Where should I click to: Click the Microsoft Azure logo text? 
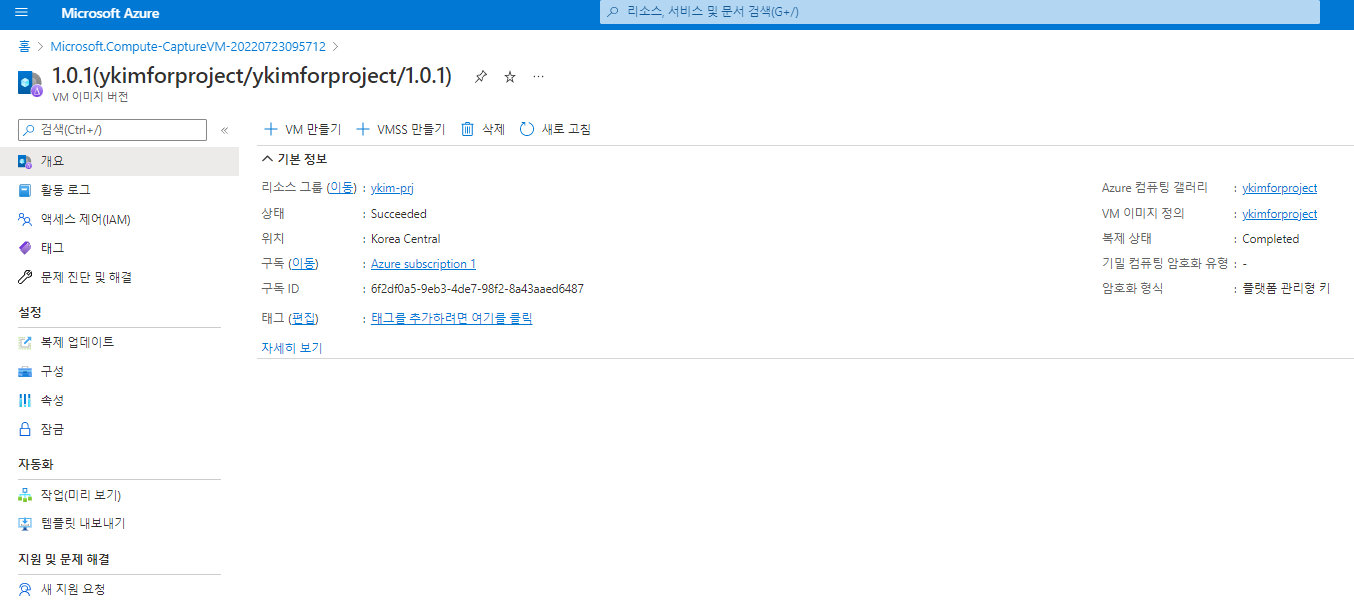[110, 13]
